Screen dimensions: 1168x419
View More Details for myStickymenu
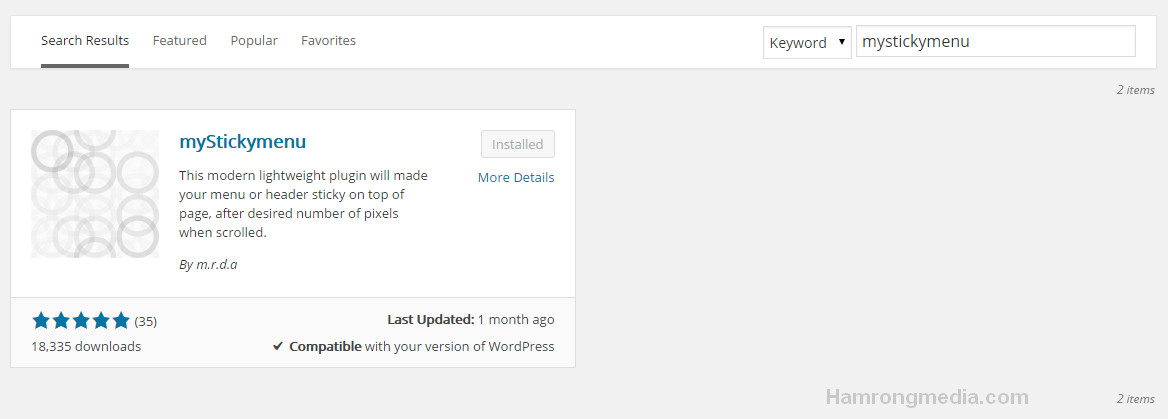(516, 177)
